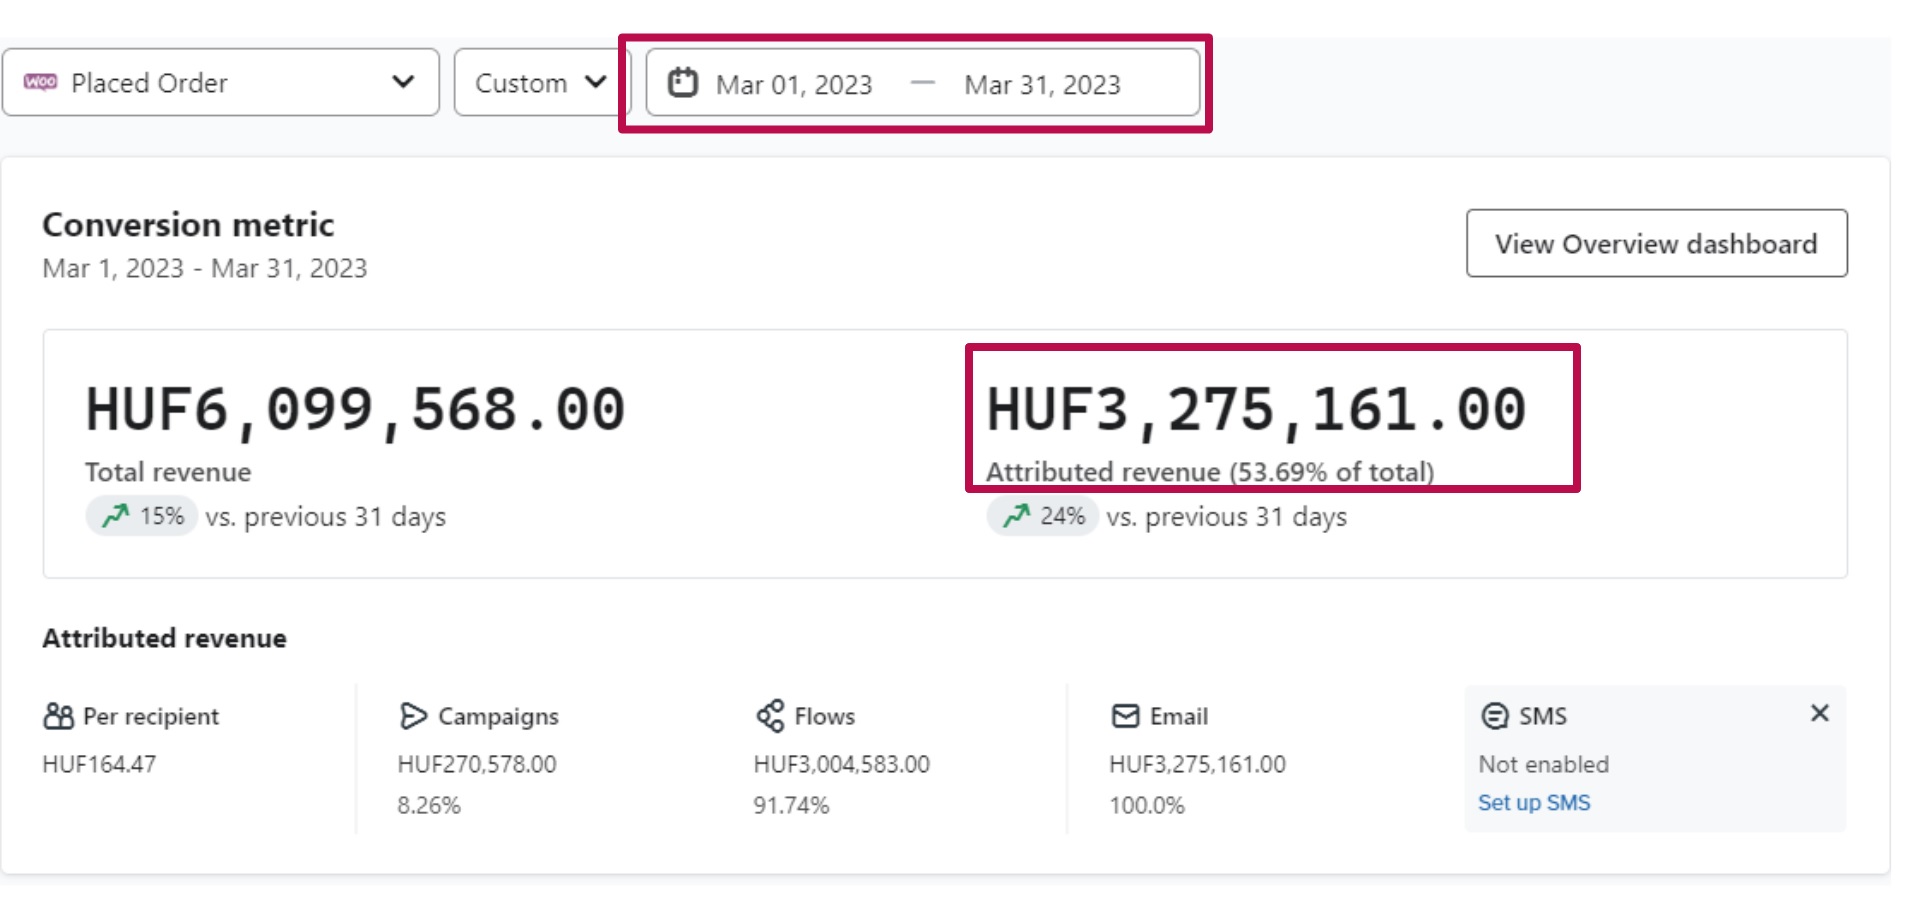Image resolution: width=1913 pixels, height=903 pixels.
Task: Select the HUF6,099,568.00 total revenue figure
Action: (355, 410)
